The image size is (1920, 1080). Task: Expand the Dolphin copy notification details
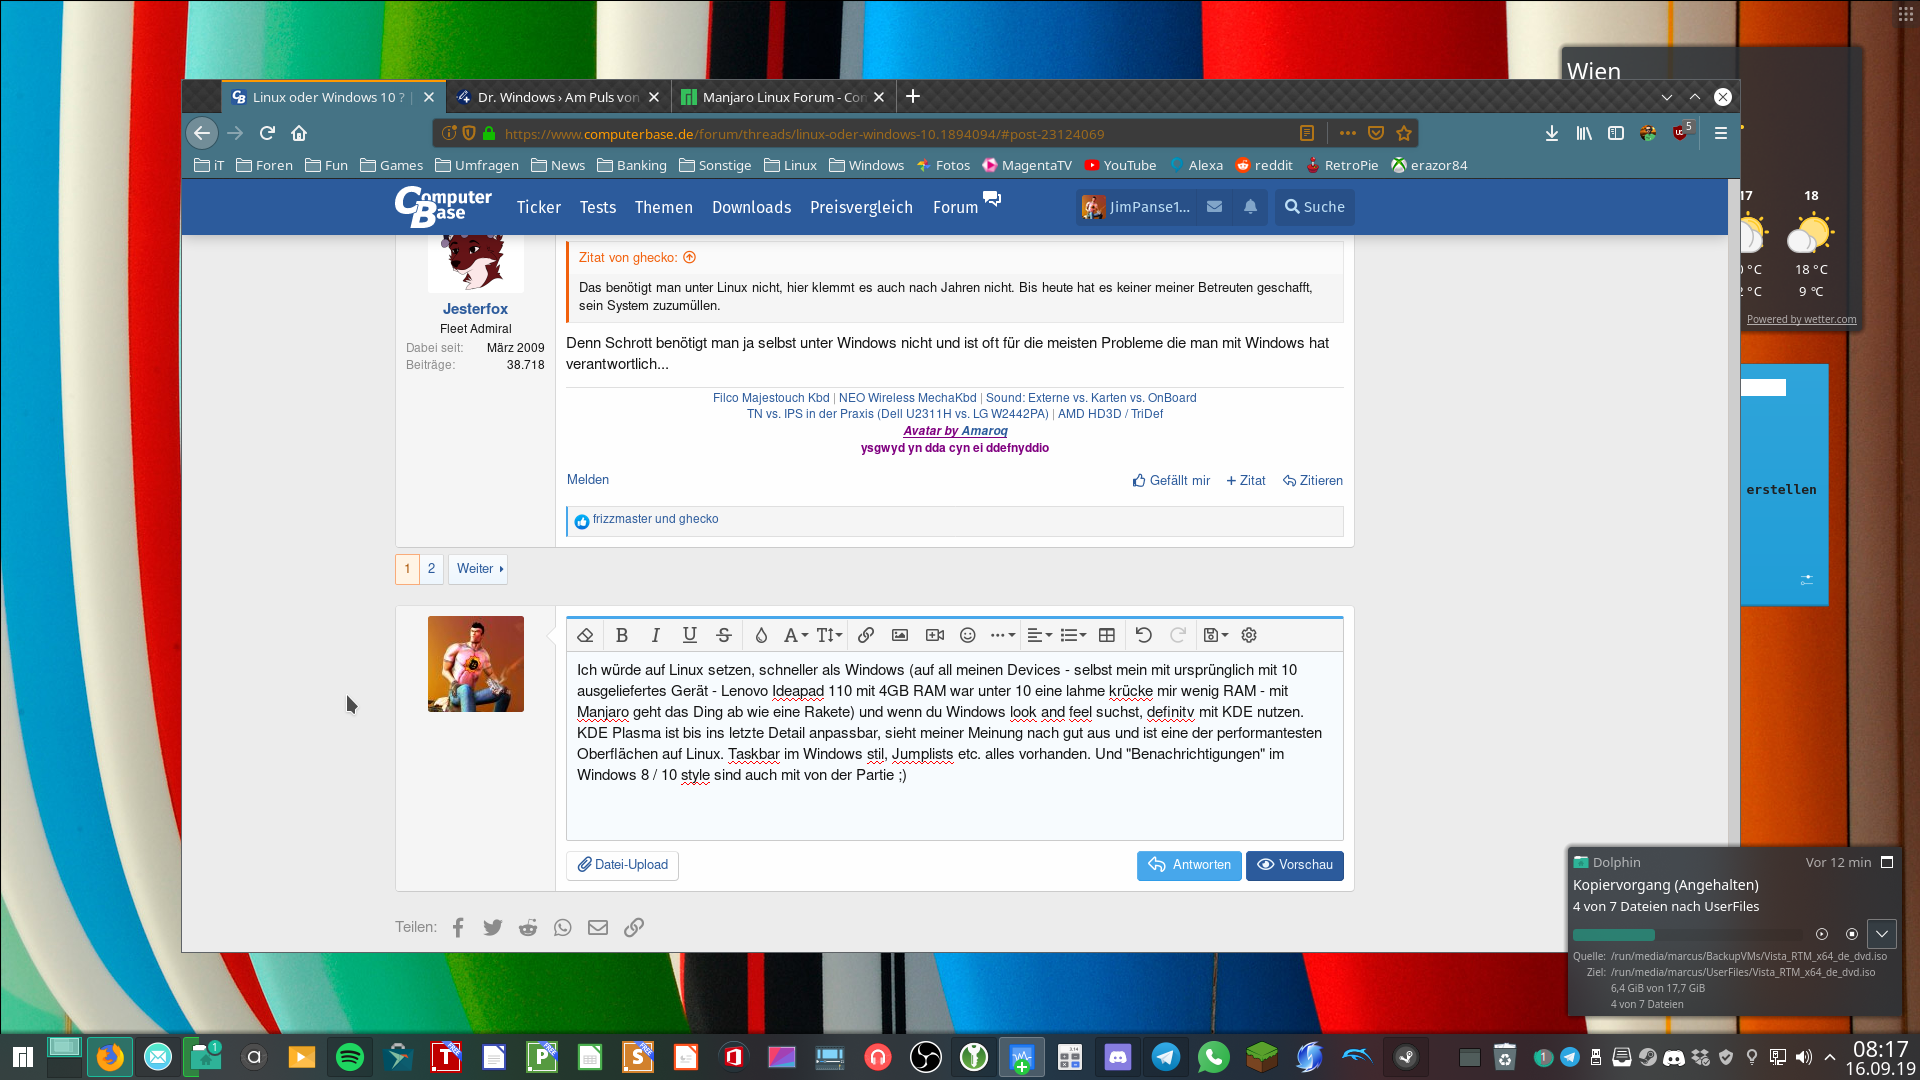click(x=1881, y=934)
